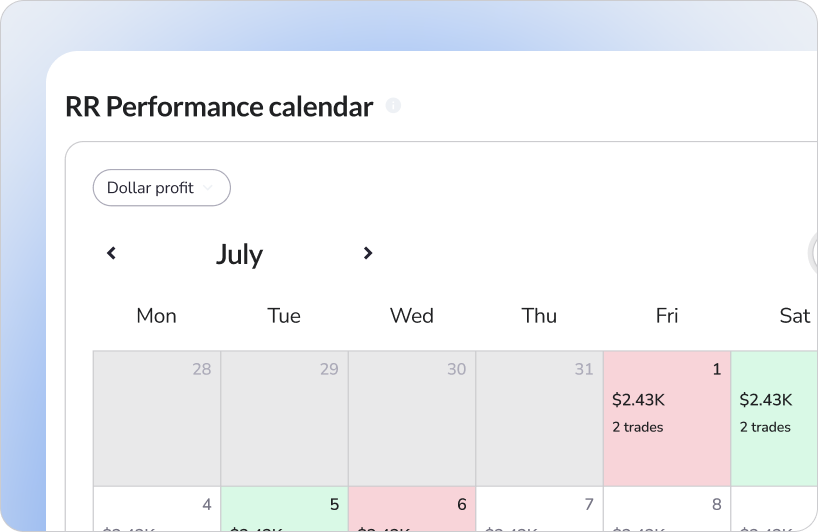Click the chevron in Dollar profit selector
The image size is (818, 532).
[x=208, y=188]
